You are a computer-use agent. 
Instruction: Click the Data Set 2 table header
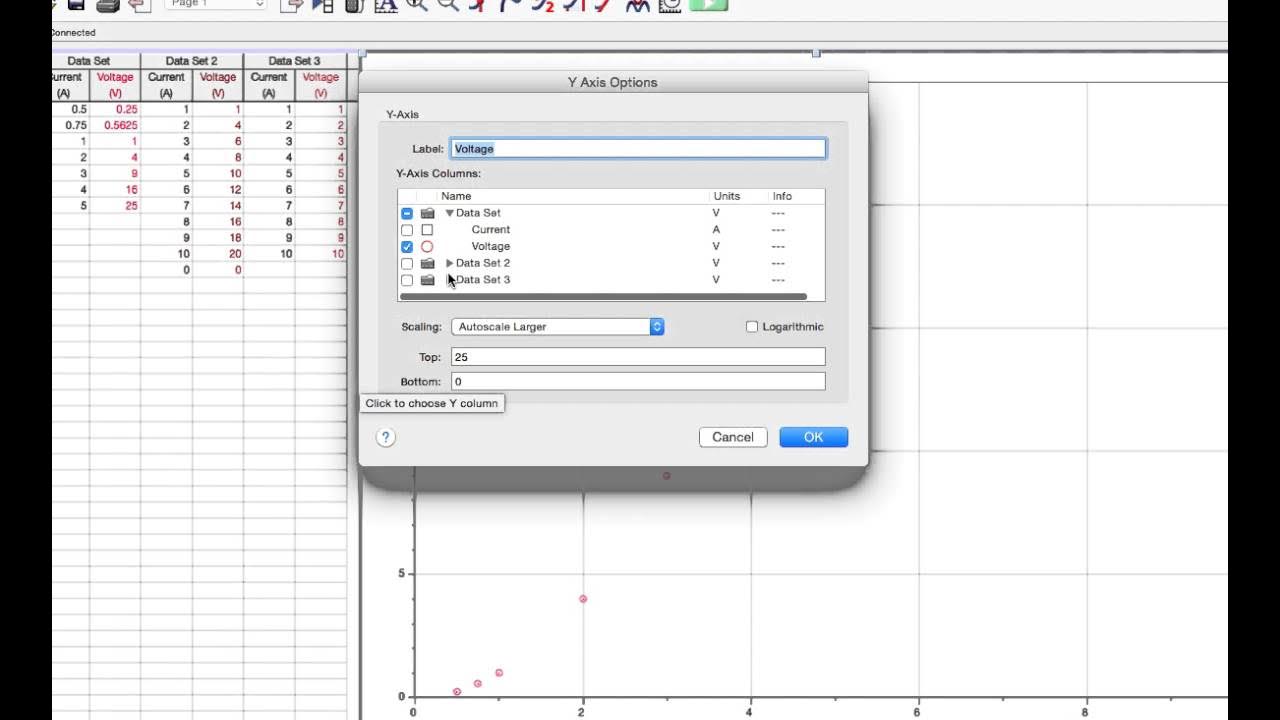pos(191,61)
